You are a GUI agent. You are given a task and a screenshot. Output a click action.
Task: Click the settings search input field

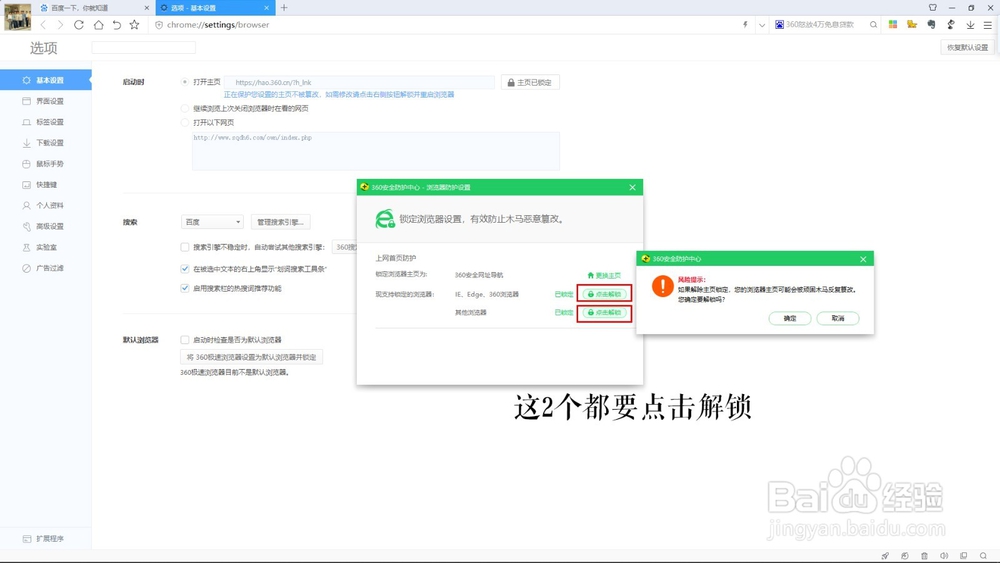[143, 48]
